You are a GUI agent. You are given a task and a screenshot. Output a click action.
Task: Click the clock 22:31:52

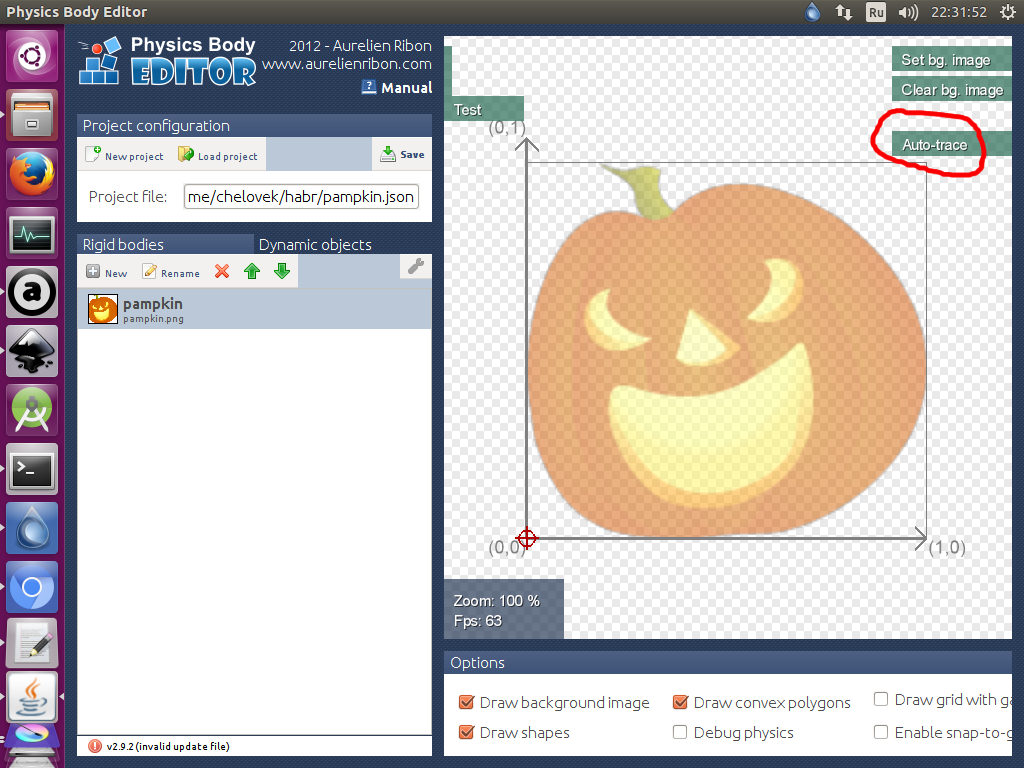[x=959, y=12]
